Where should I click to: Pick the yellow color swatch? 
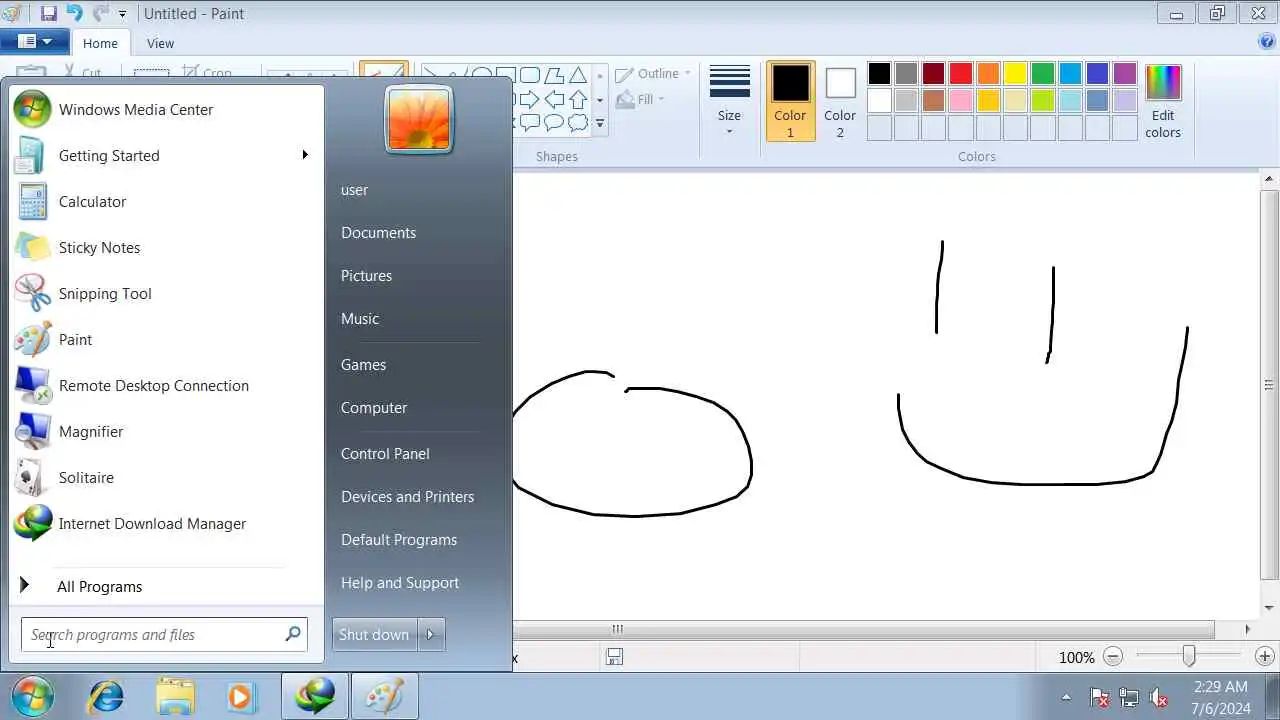pyautogui.click(x=1015, y=74)
